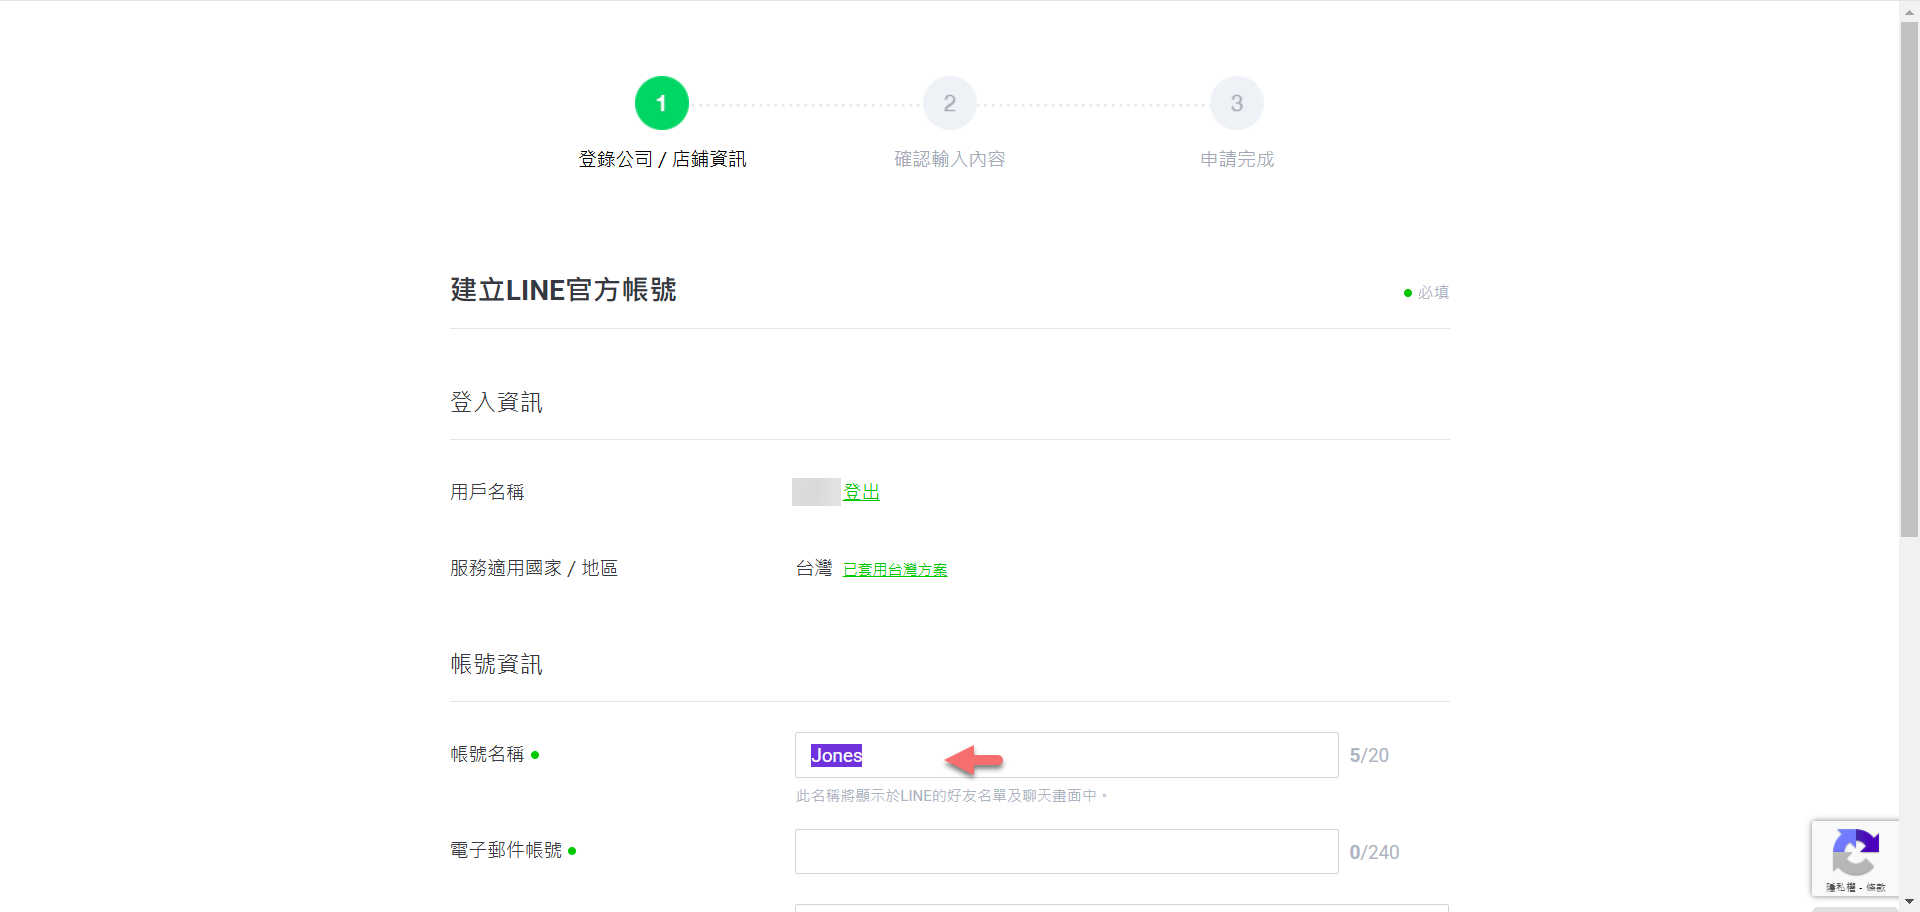This screenshot has width=1920, height=912.
Task: Click the blurred user name avatar
Action: click(x=816, y=492)
